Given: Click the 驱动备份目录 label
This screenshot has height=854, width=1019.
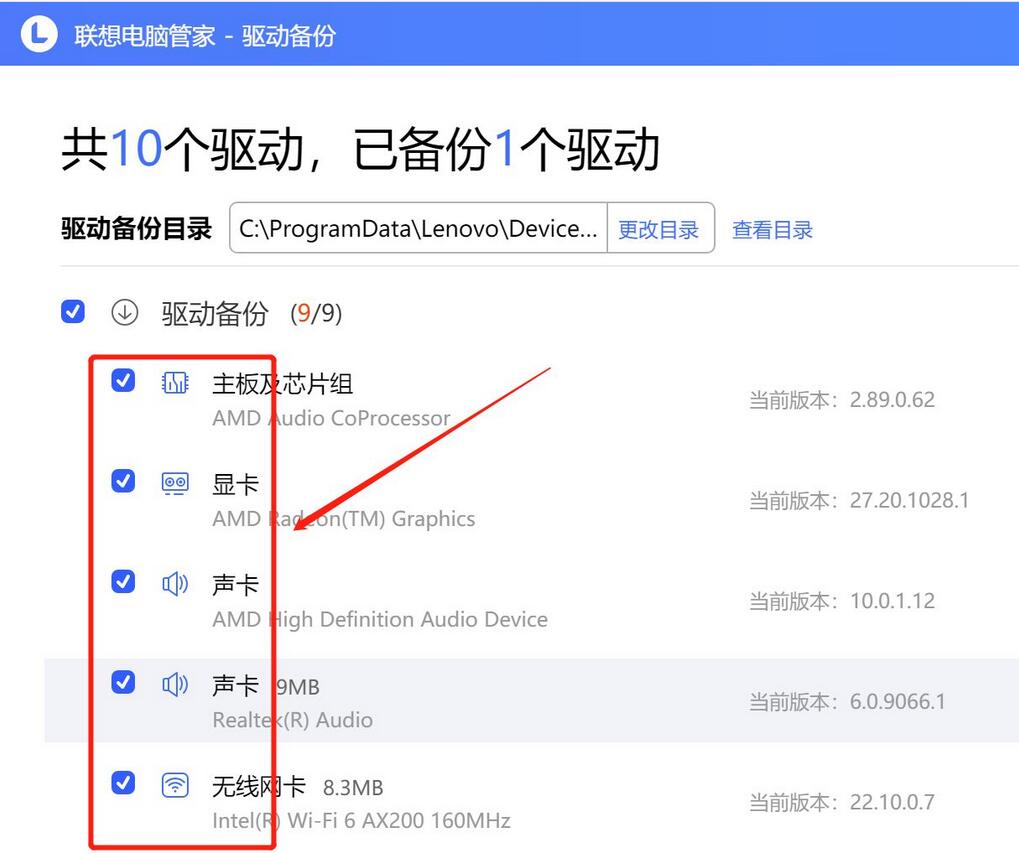Looking at the screenshot, I should [136, 229].
